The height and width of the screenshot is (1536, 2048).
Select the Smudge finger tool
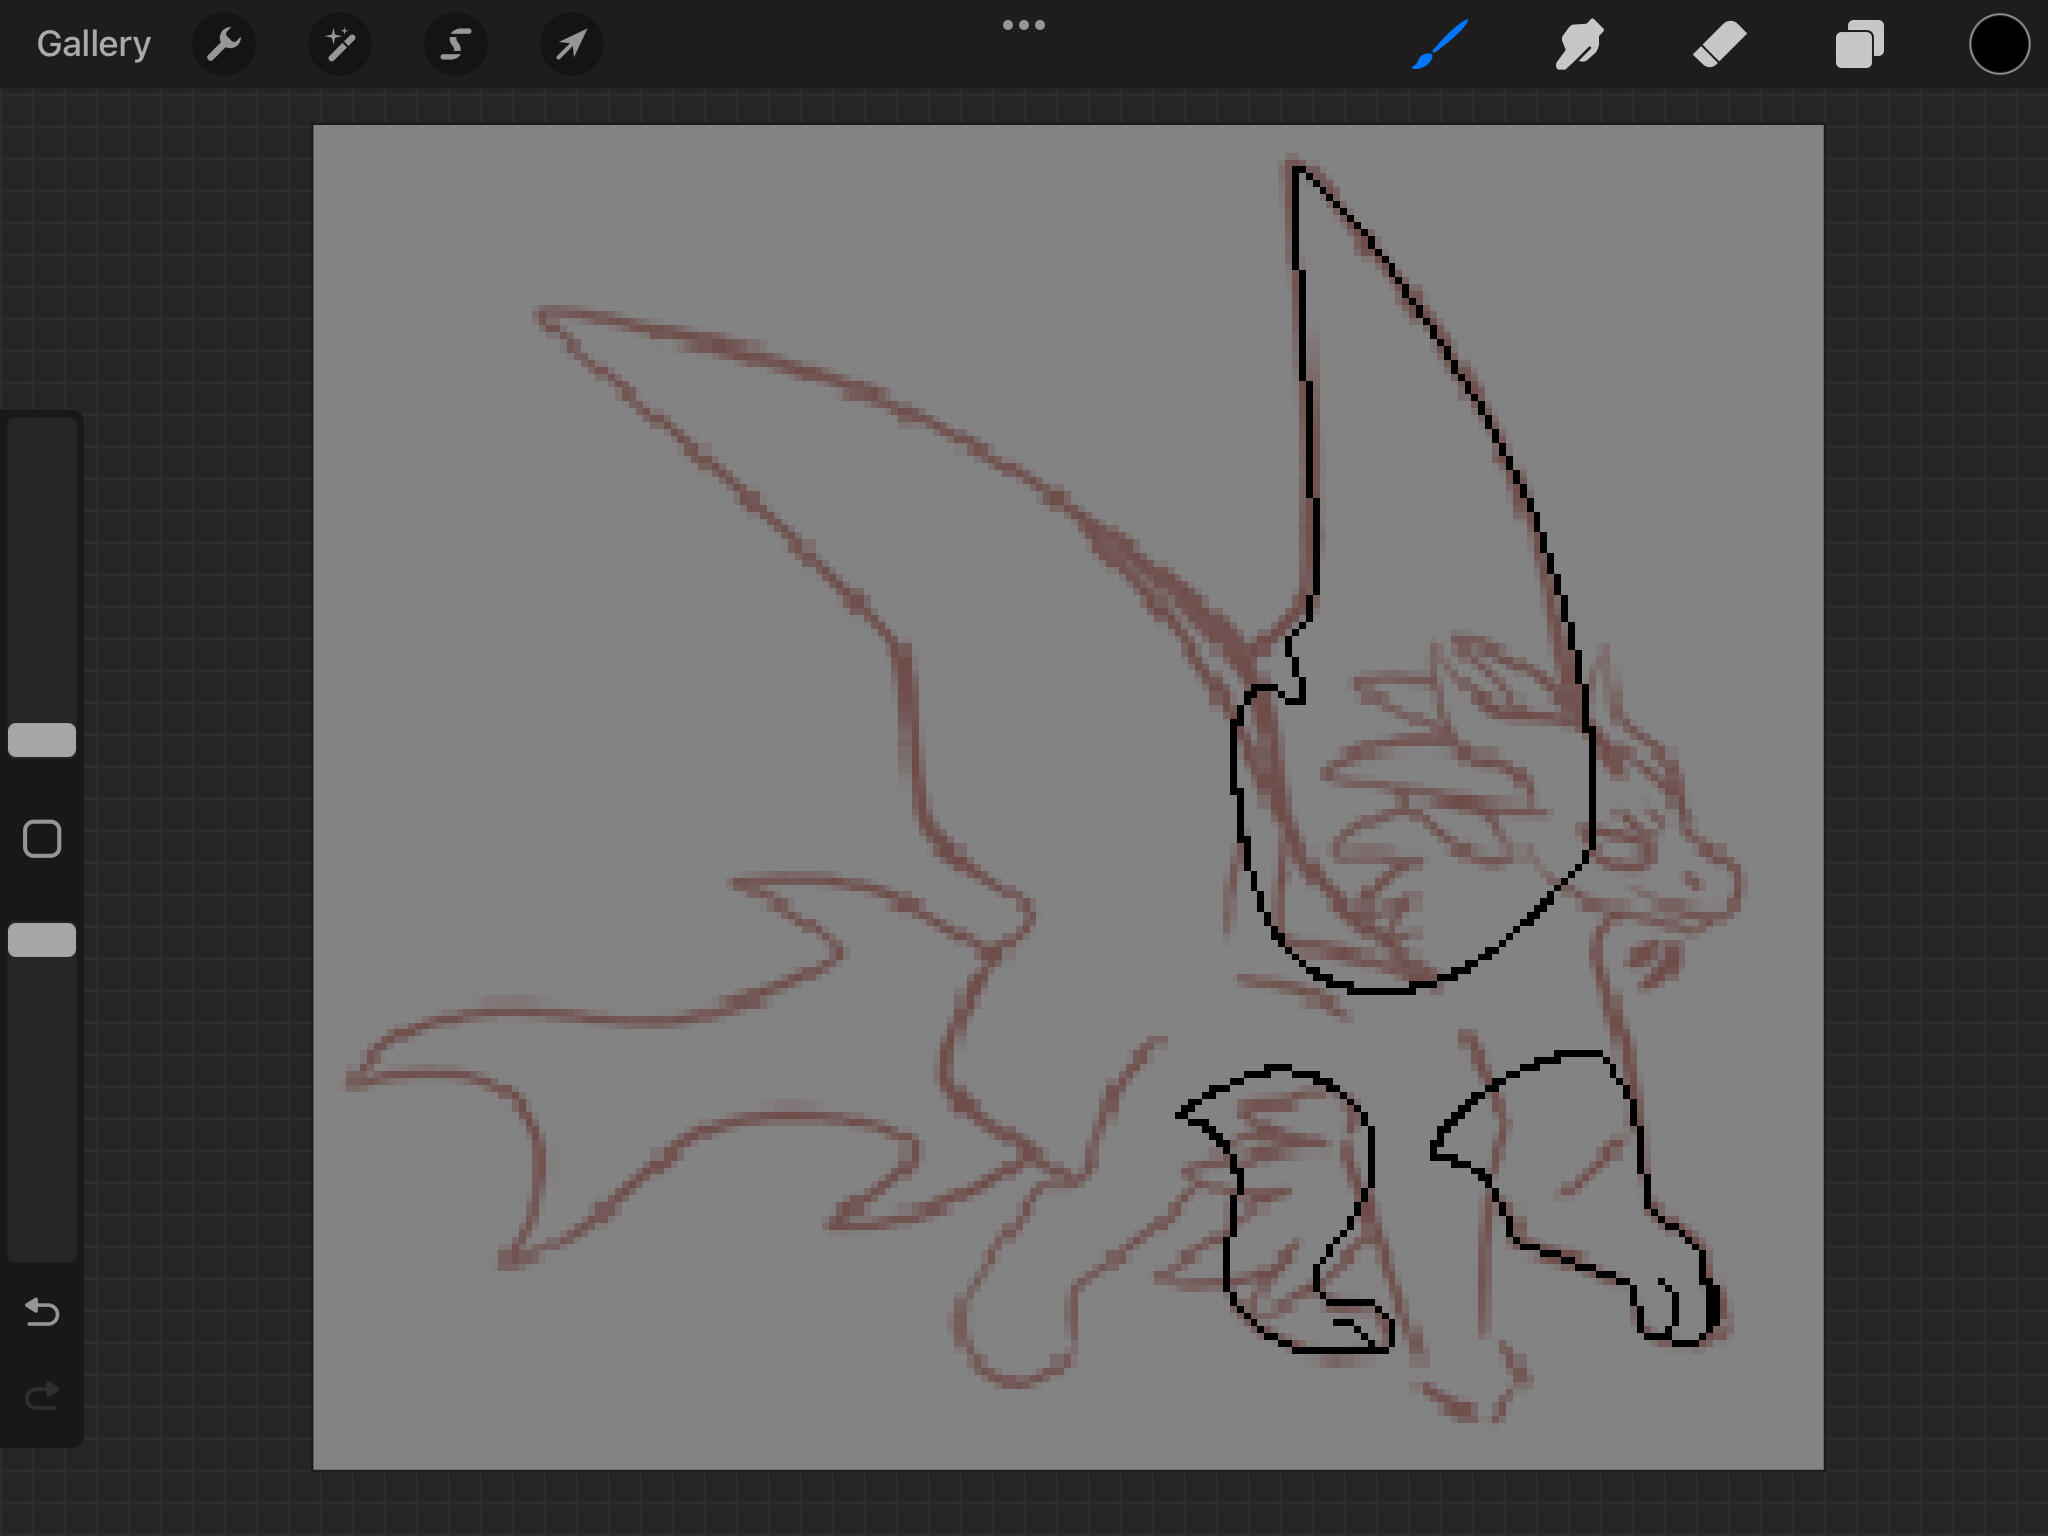[1580, 44]
